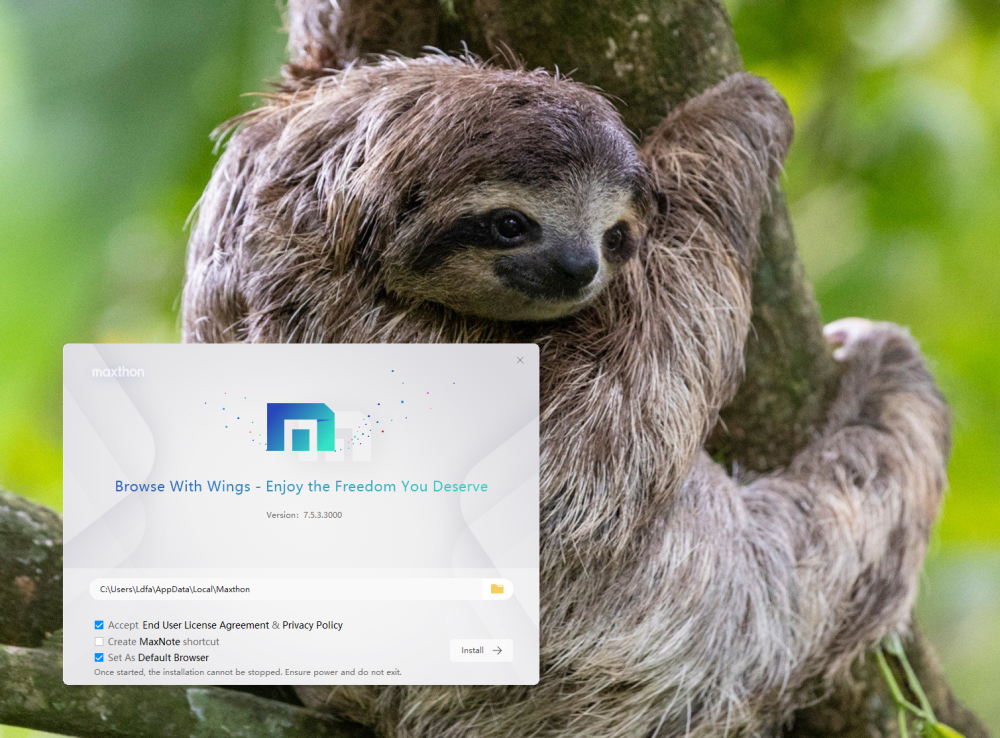Screen dimensions: 1000x738
Task: Click the Browse With Wings slogan text
Action: [x=301, y=487]
